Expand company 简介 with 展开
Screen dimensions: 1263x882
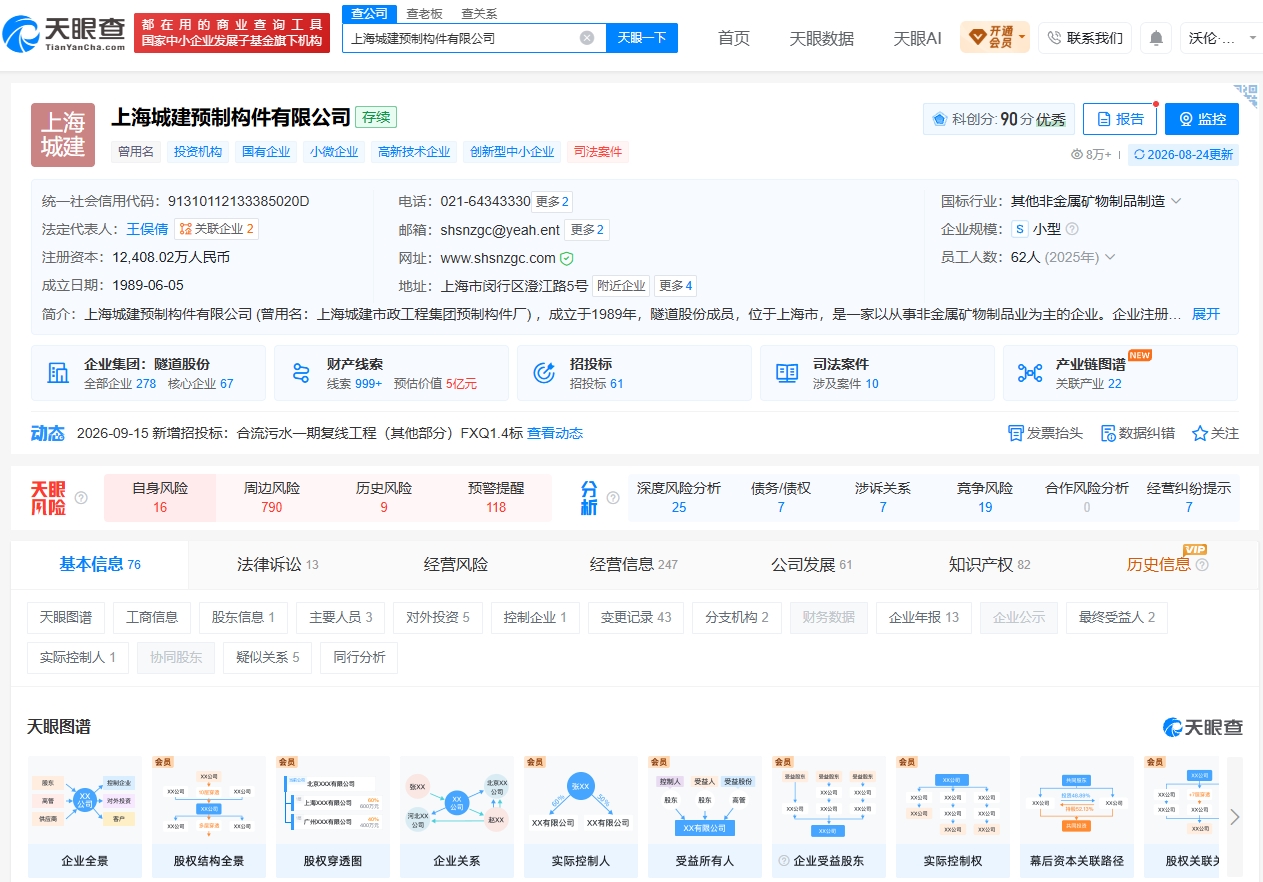(x=1206, y=314)
